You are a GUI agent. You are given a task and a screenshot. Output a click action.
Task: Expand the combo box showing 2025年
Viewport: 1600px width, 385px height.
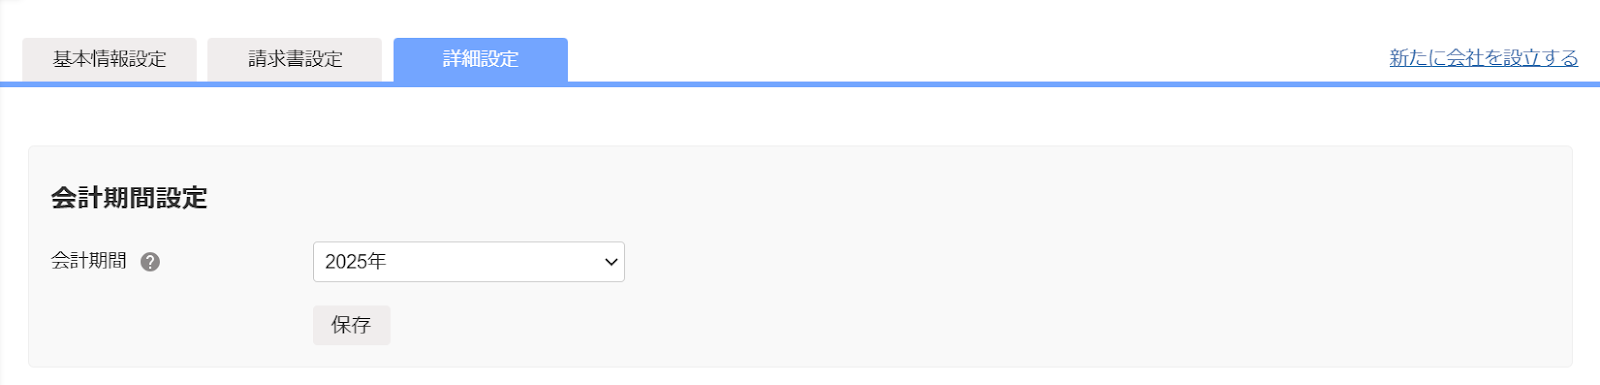[x=469, y=262]
